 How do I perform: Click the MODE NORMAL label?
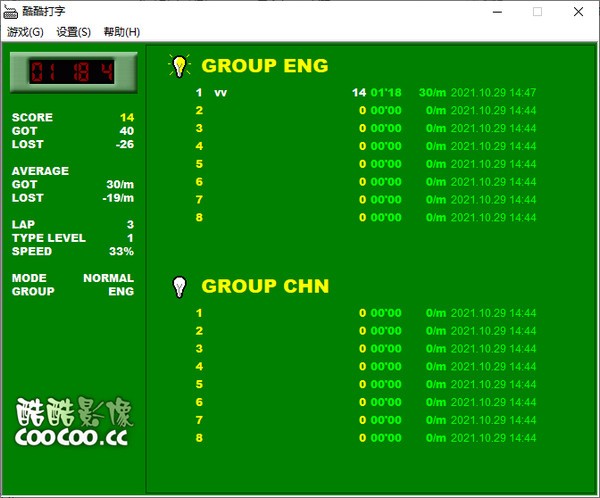tap(108, 278)
